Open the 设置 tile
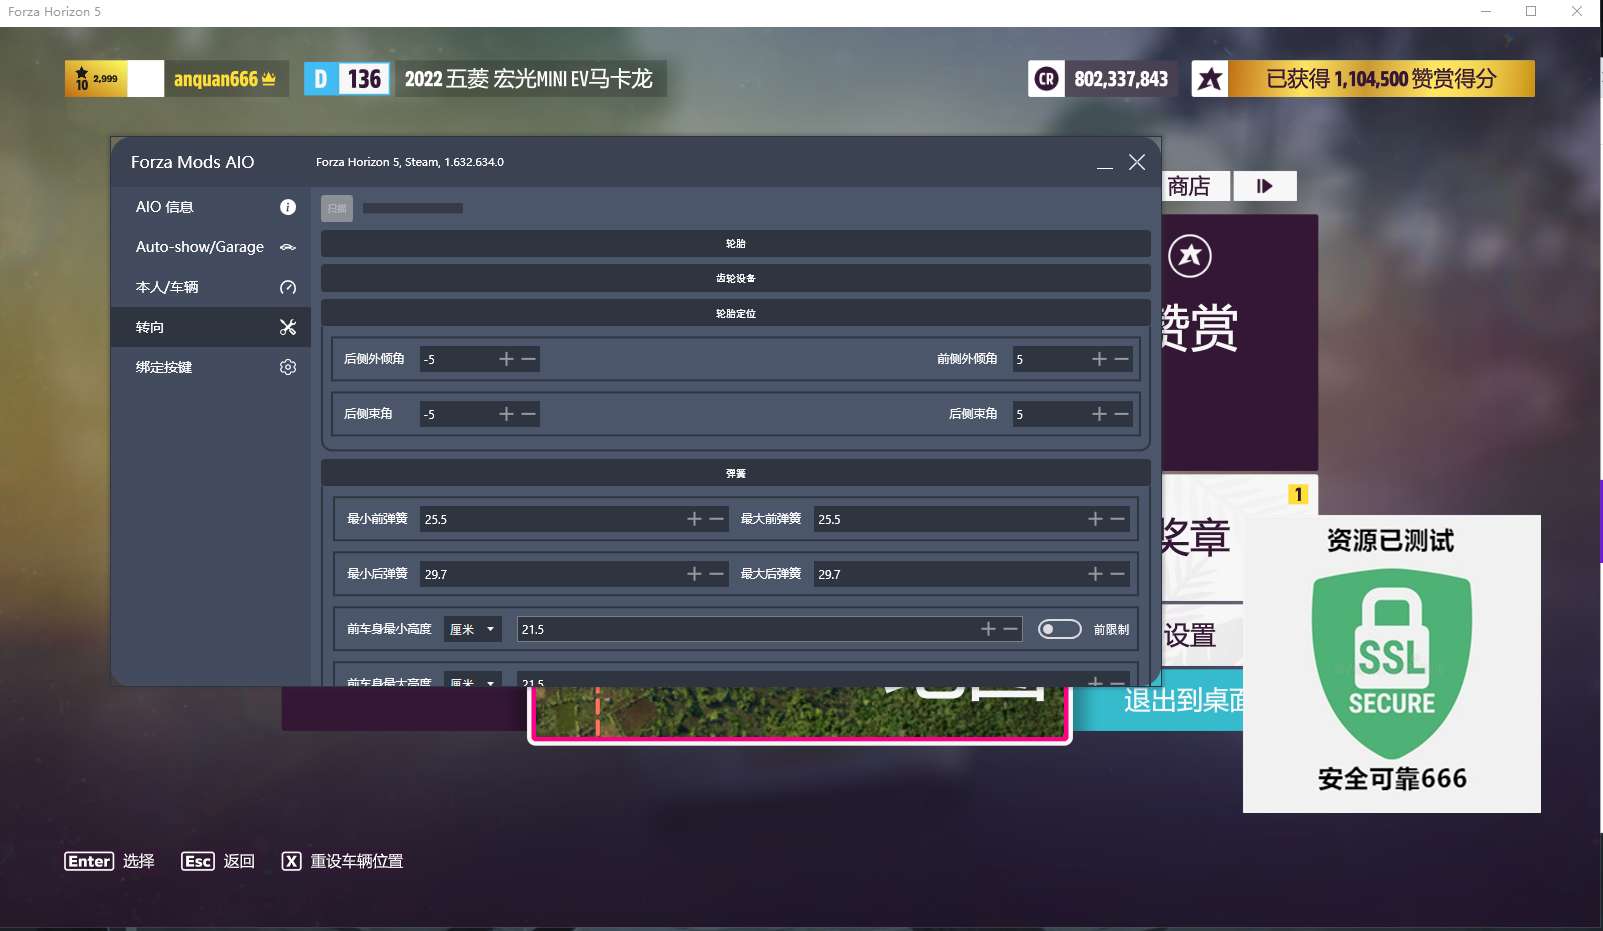 pos(1202,635)
